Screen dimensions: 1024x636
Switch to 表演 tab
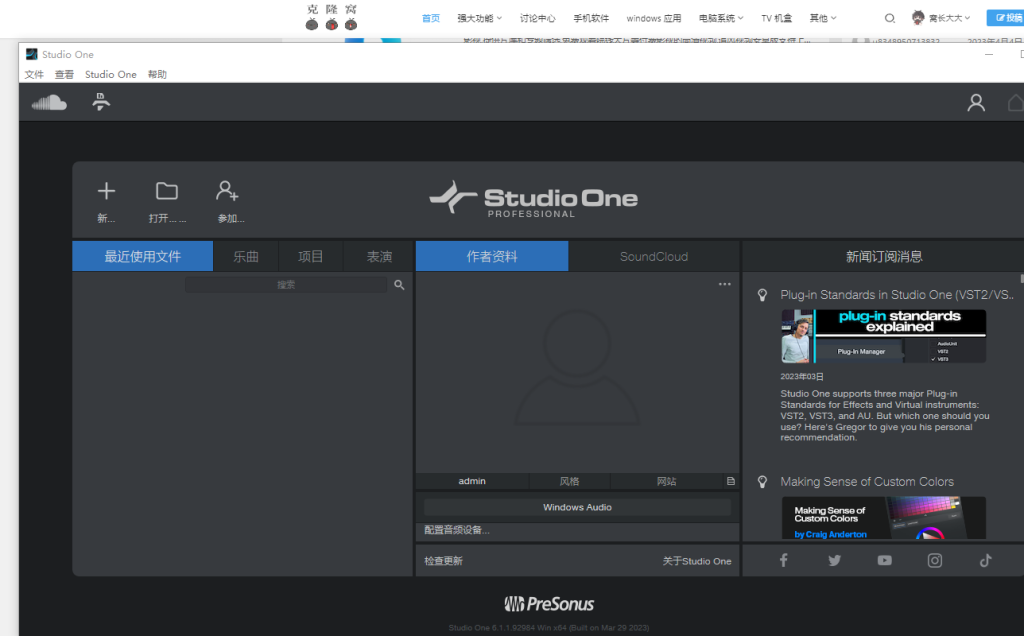379,256
